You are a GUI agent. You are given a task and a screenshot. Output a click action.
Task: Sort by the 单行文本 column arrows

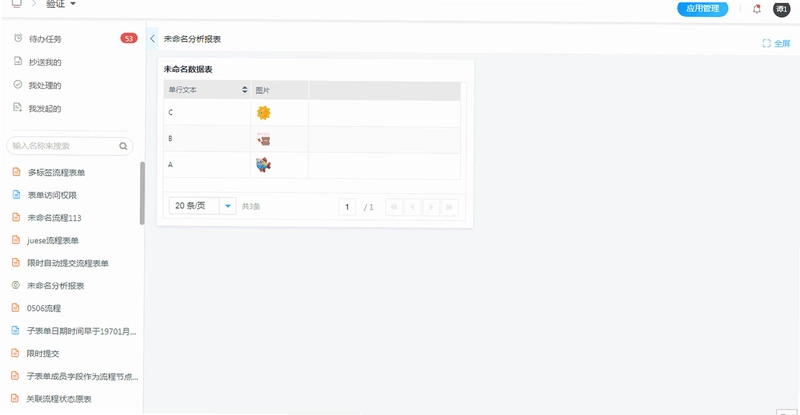[244, 90]
